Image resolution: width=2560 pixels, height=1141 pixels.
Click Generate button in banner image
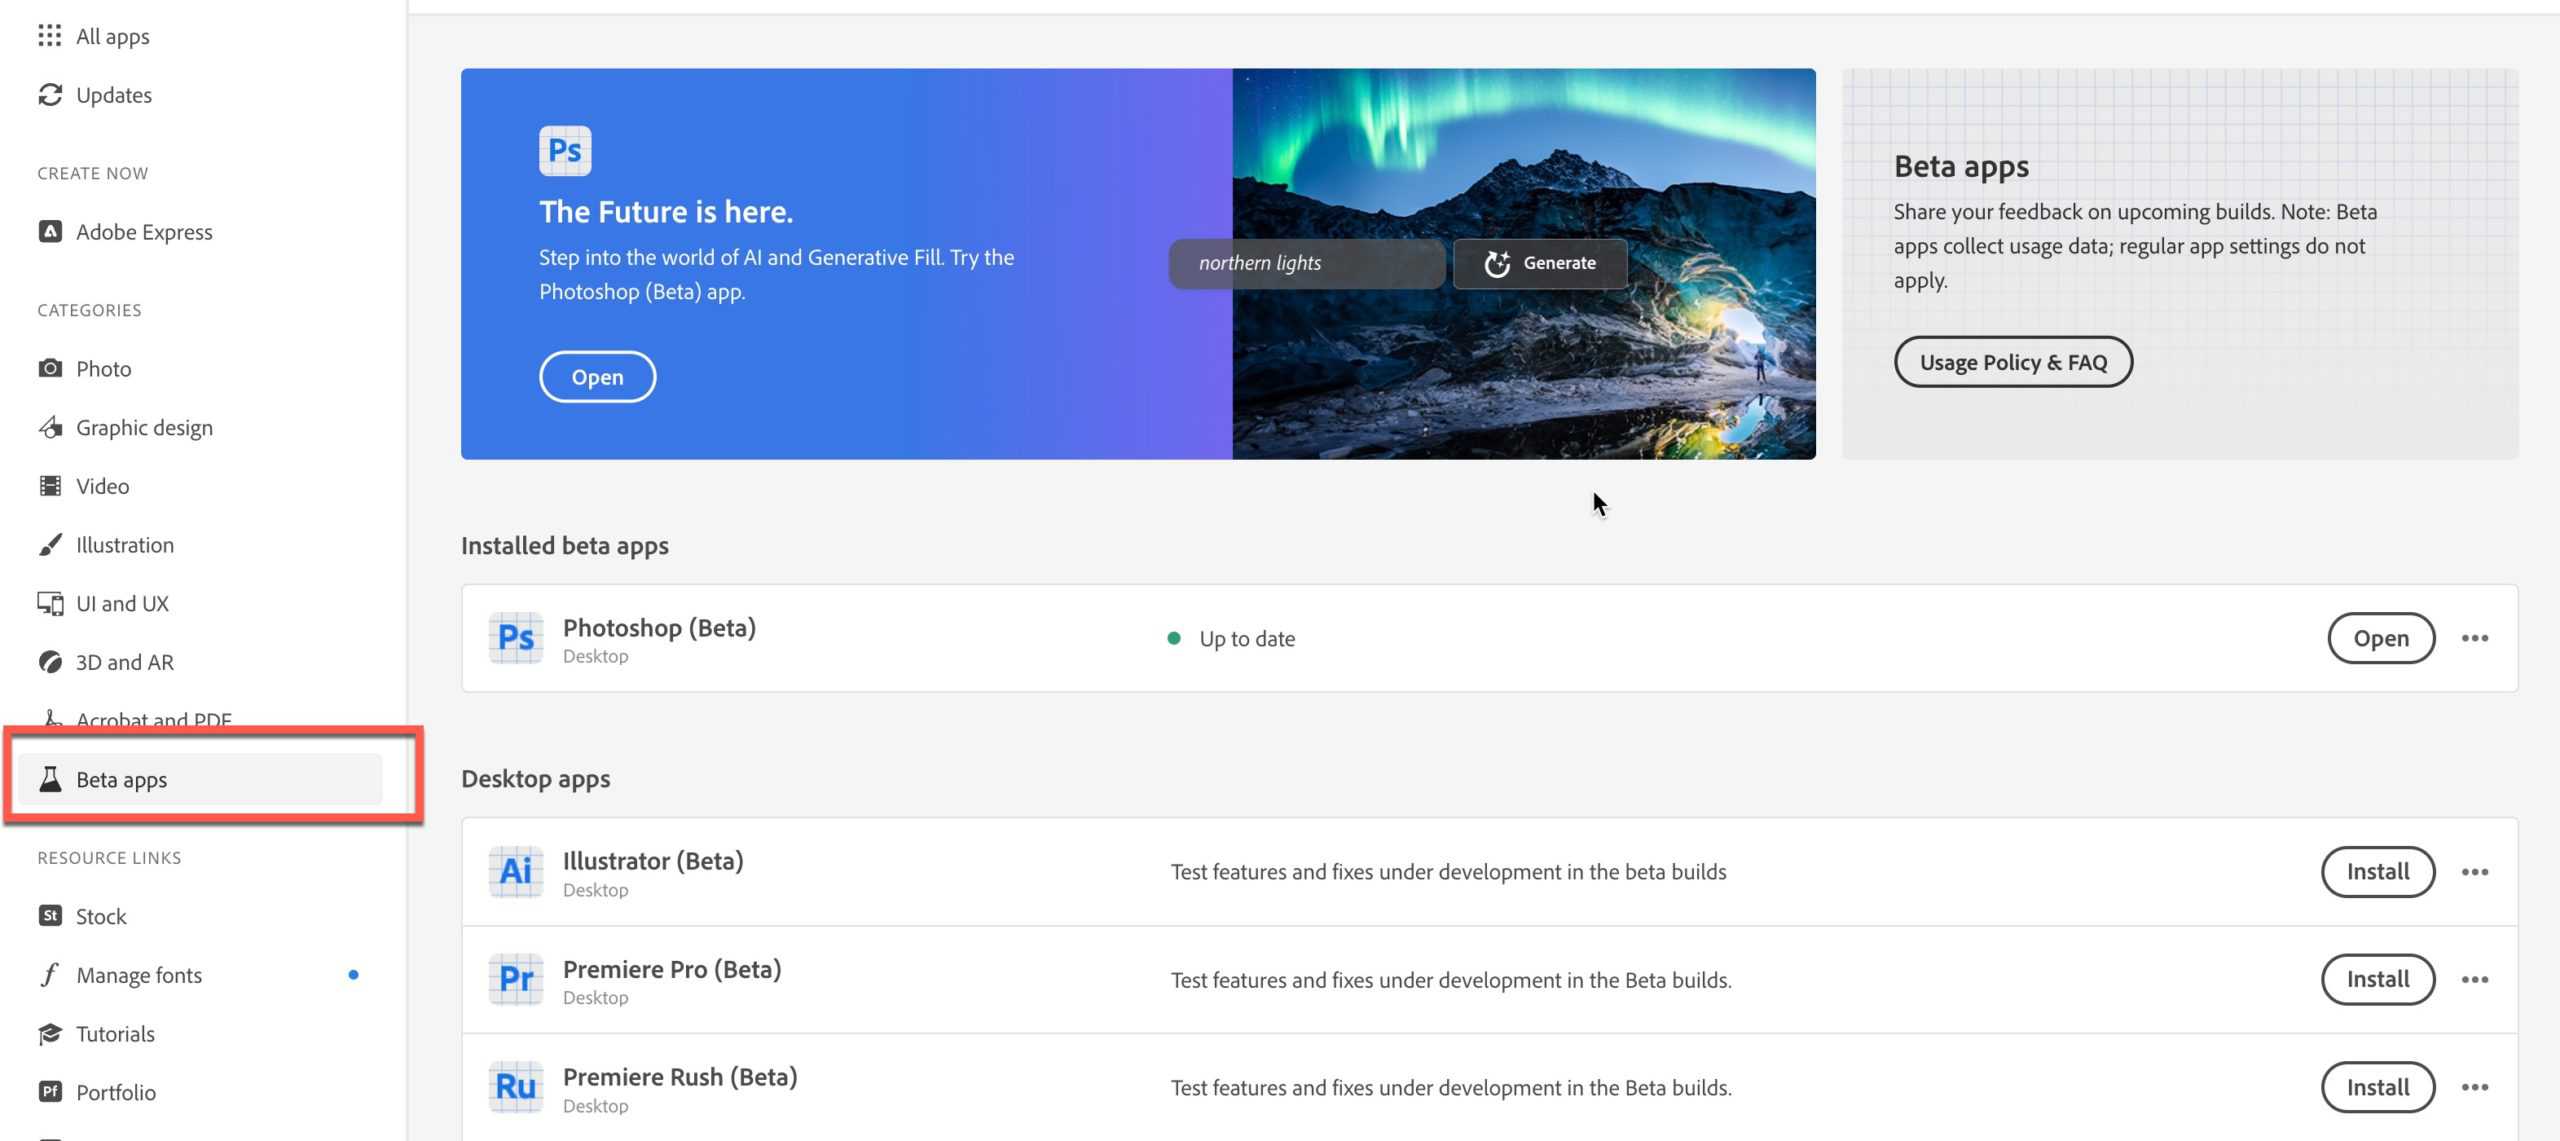1540,263
